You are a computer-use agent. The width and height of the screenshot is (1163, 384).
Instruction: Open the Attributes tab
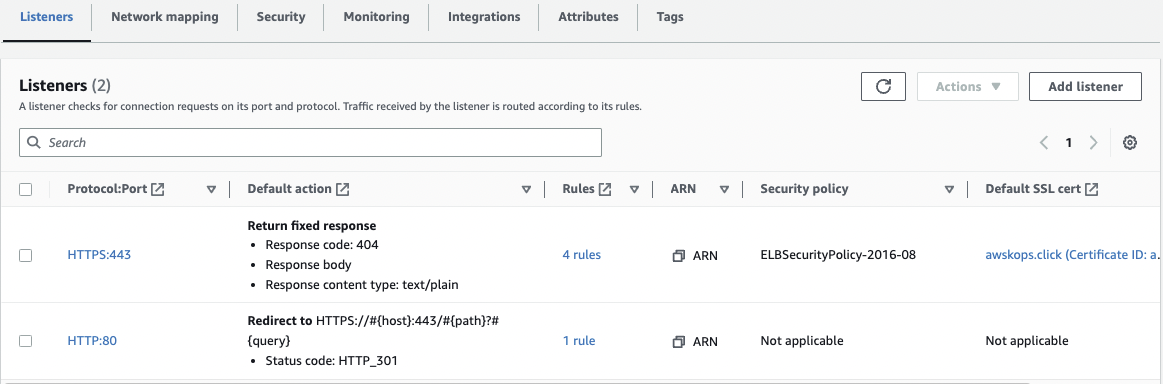click(x=588, y=16)
